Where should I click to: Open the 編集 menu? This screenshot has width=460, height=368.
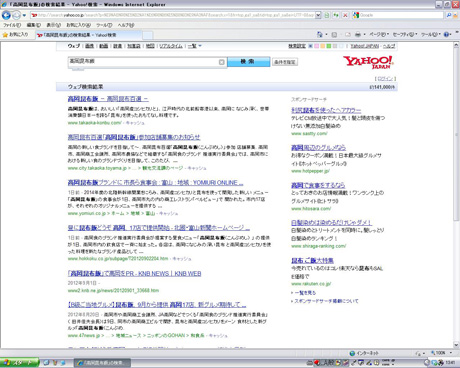tap(33, 25)
